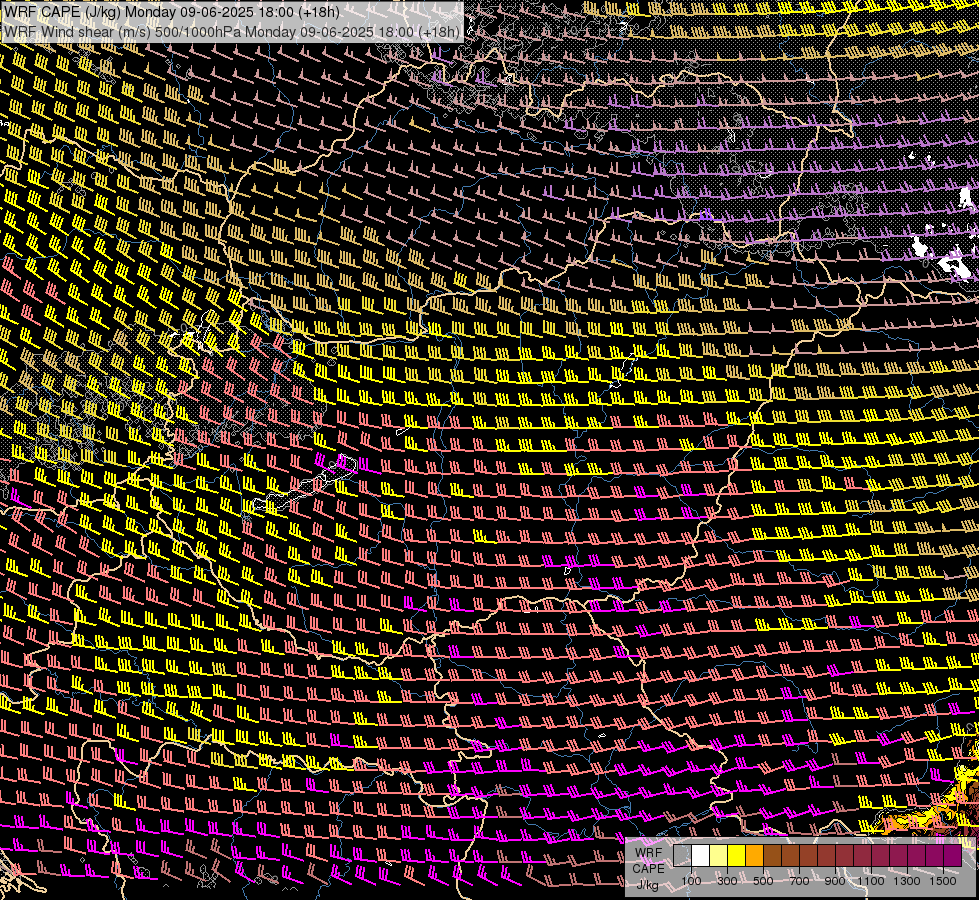The image size is (979, 900).
Task: Pick the bright yellow CAPE legend swatch
Action: tap(737, 855)
